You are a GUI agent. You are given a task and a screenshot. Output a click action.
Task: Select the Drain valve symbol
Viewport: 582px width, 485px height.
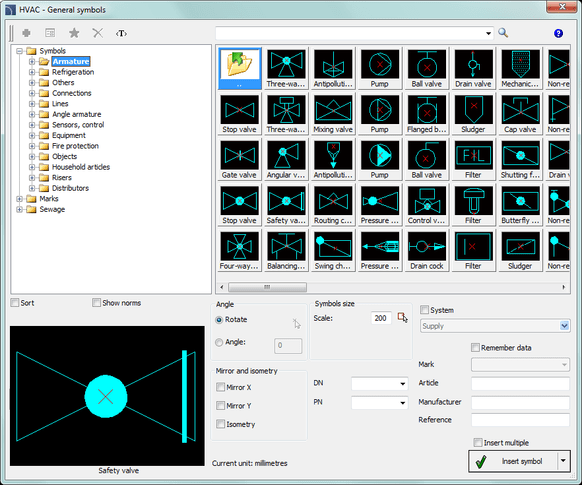coord(473,69)
